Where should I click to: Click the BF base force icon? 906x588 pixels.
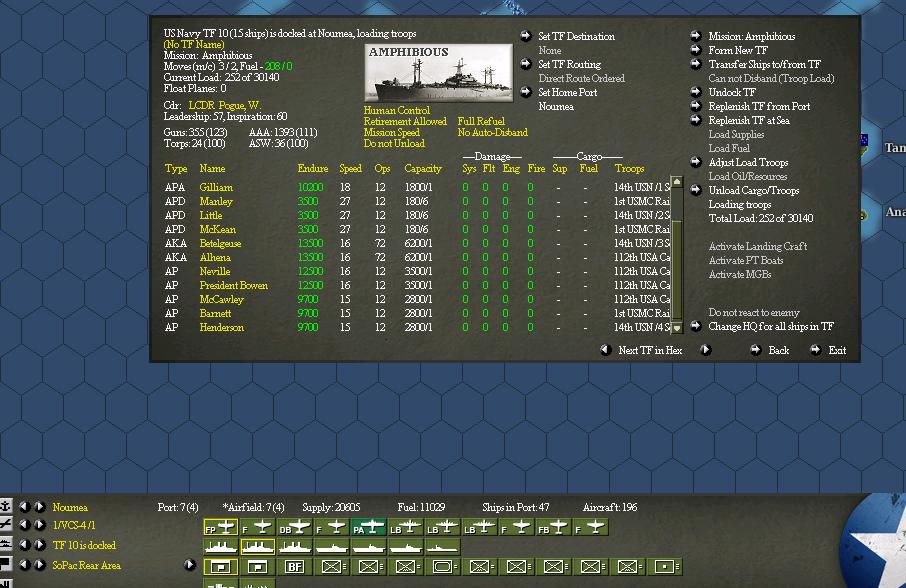(x=292, y=567)
